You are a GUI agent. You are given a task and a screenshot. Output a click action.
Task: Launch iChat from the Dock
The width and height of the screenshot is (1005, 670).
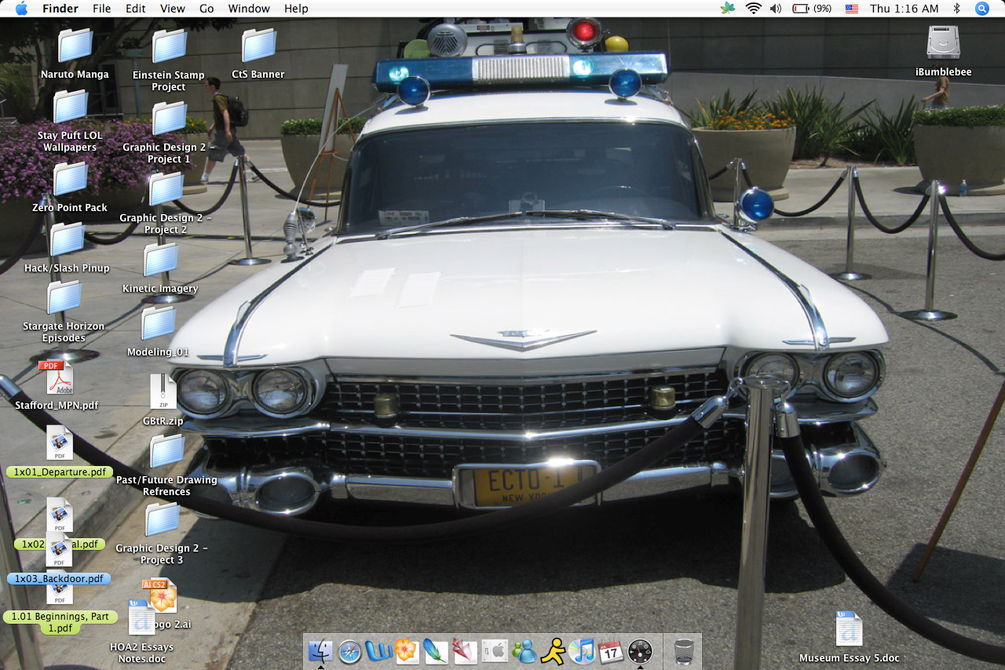coord(522,651)
